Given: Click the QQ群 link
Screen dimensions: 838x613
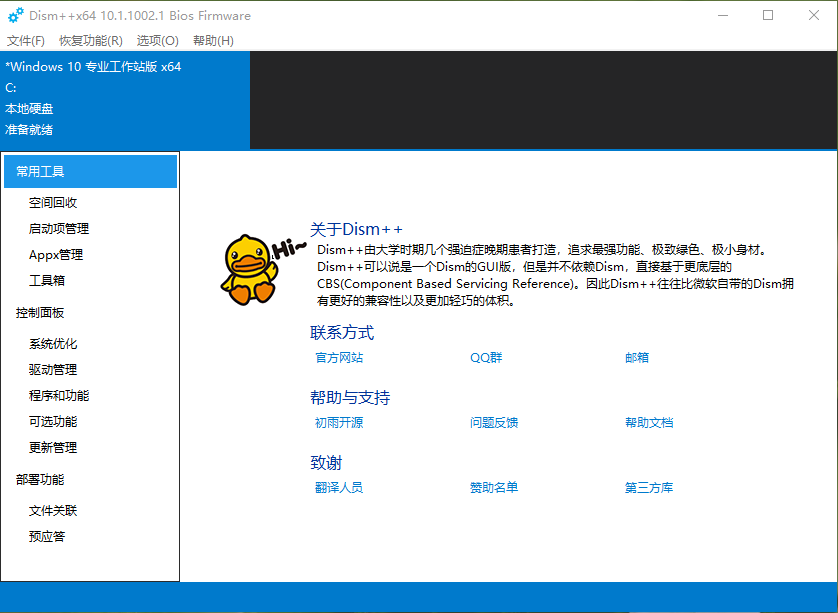Looking at the screenshot, I should click(x=486, y=358).
